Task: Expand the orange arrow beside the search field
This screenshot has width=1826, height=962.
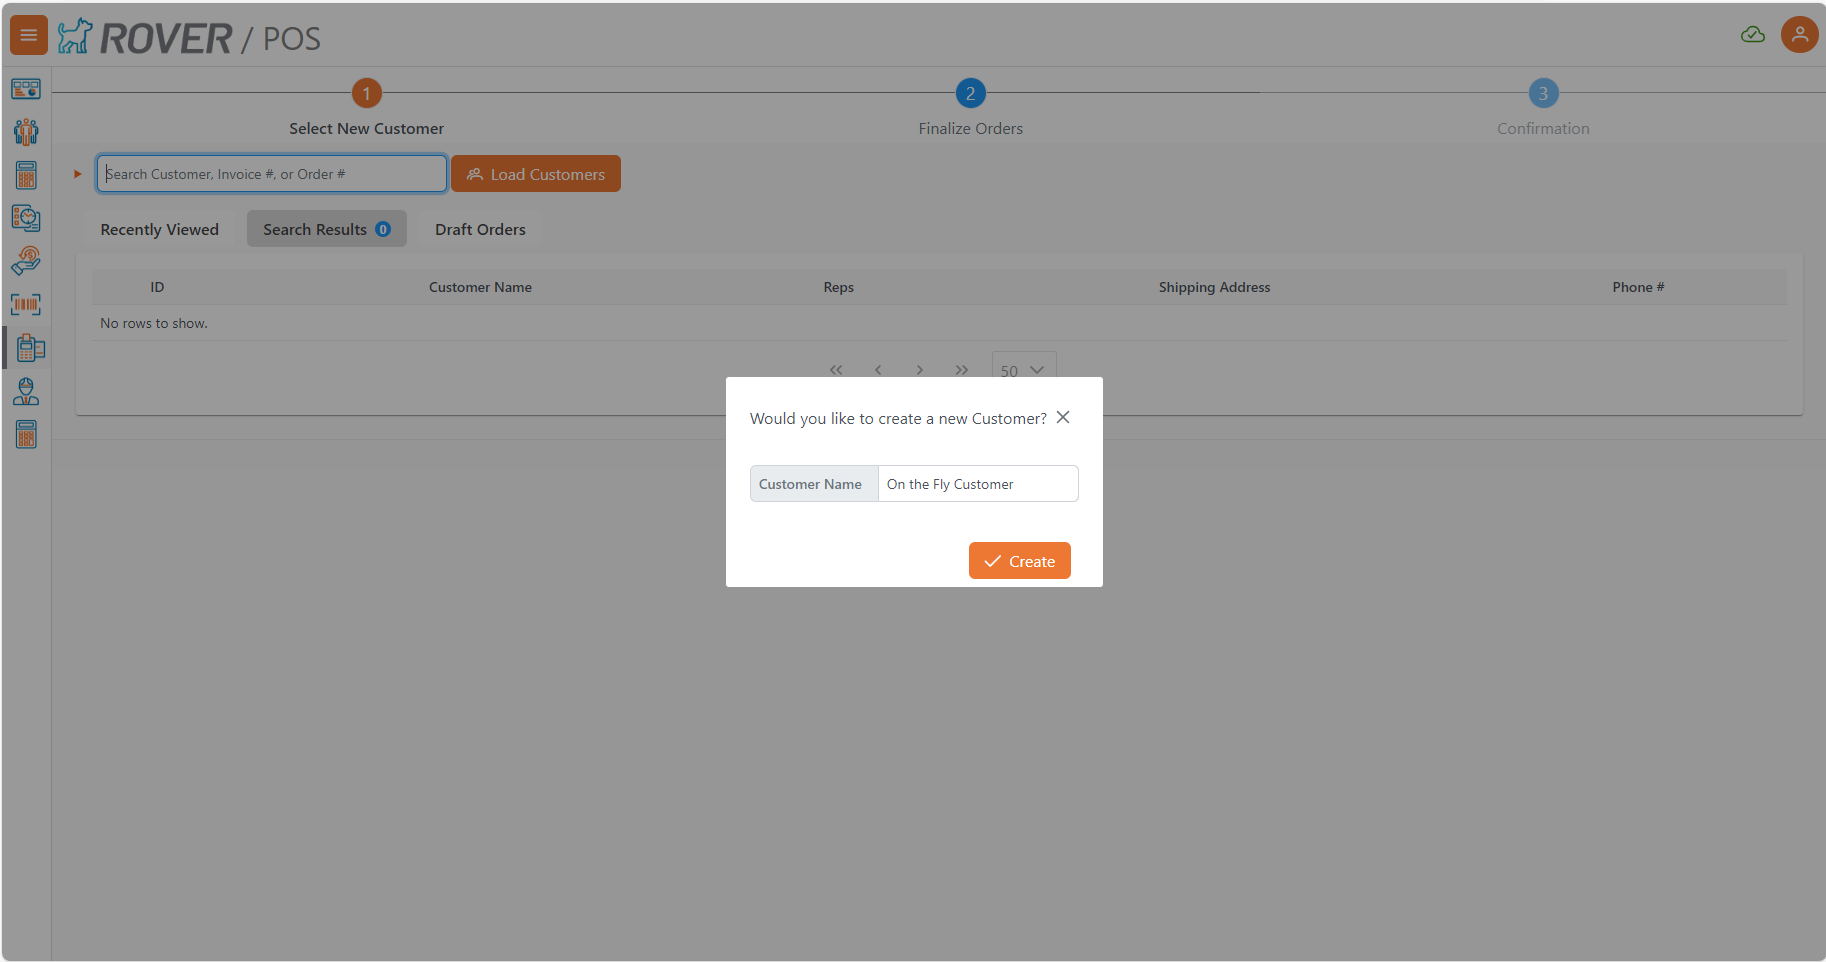Action: coord(77,173)
